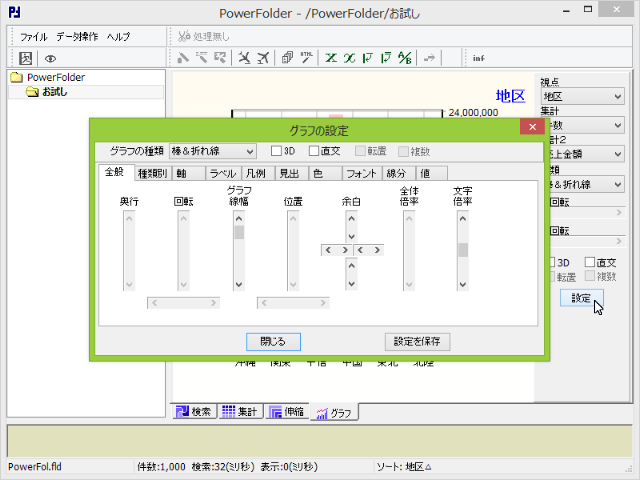
Task: Click the second airplane-shaped toolbar icon
Action: click(263, 58)
